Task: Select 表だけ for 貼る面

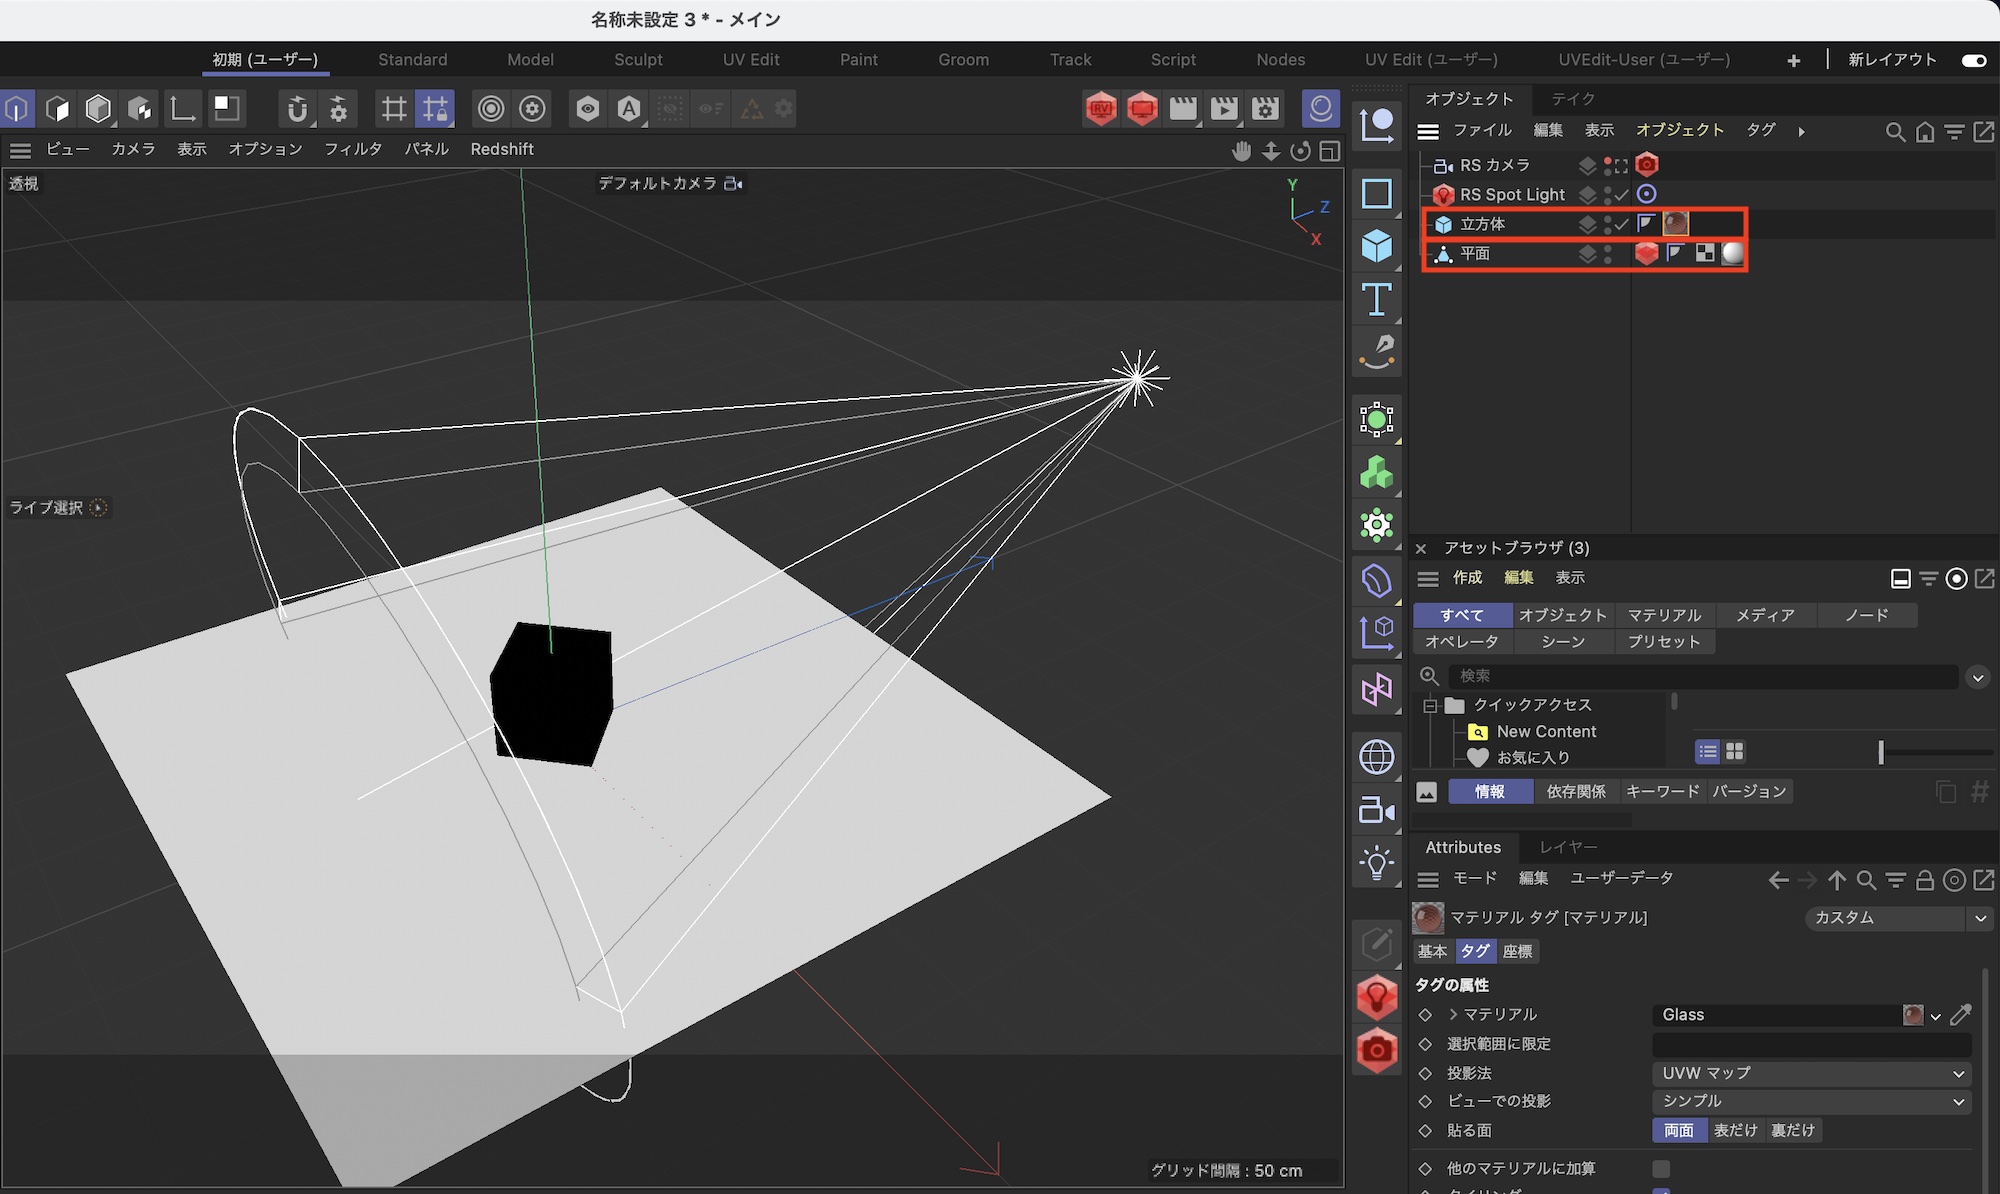Action: 1735,1130
